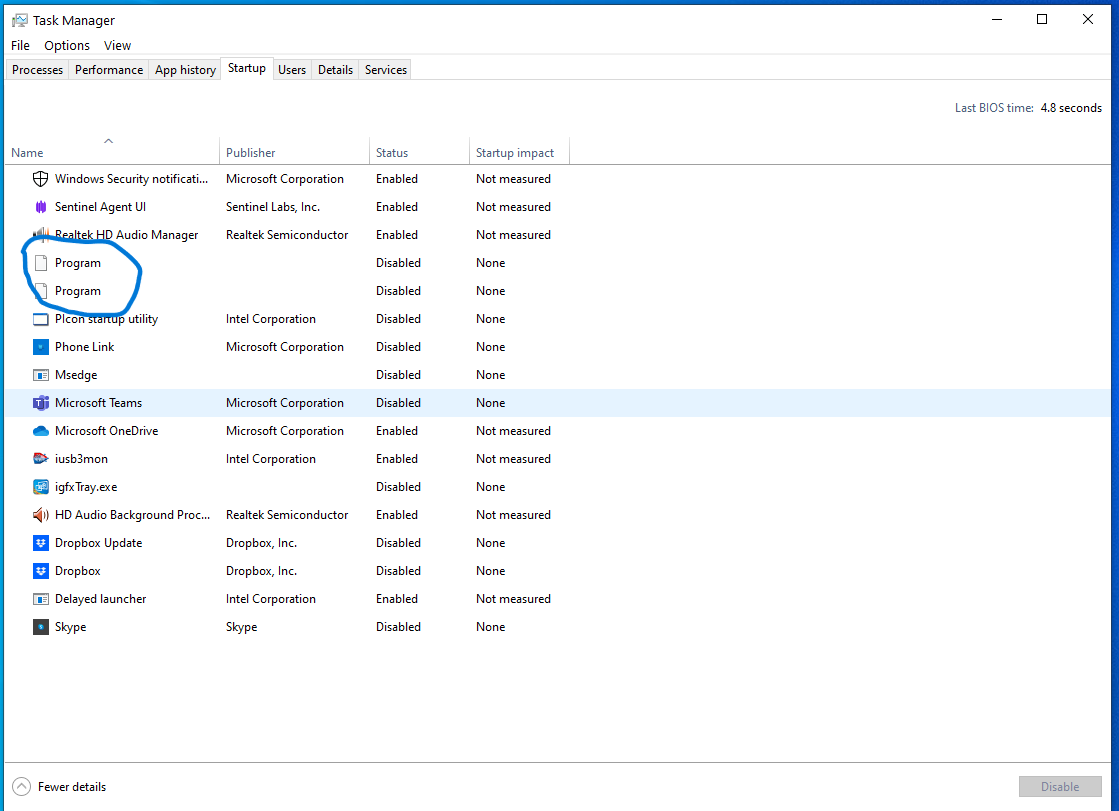Maximize the Task Manager window

tap(1042, 19)
